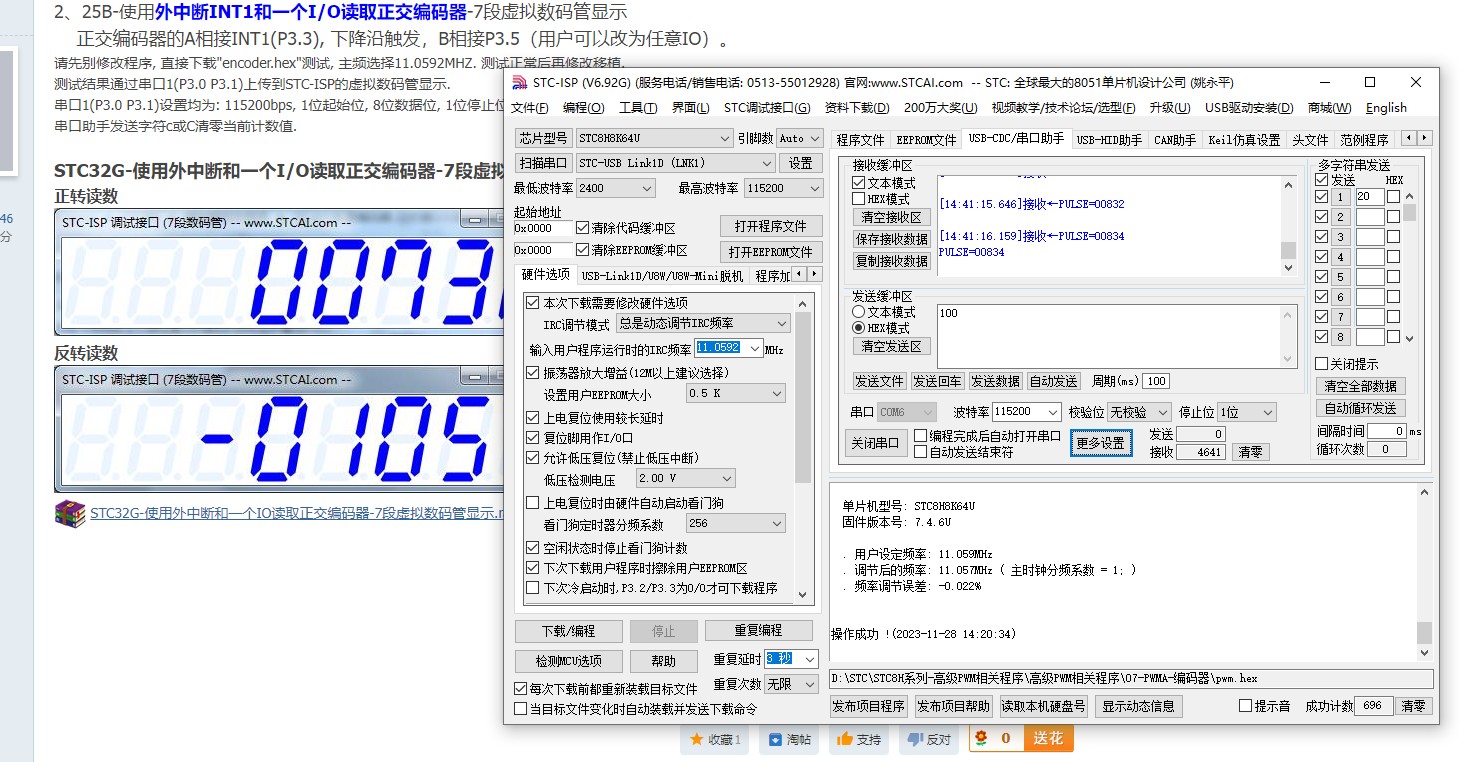Open the IRC调节模式 dropdown

pos(703,324)
